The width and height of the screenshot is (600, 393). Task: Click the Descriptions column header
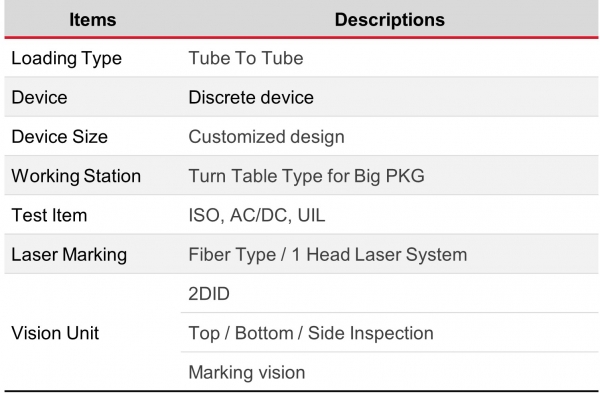click(390, 20)
